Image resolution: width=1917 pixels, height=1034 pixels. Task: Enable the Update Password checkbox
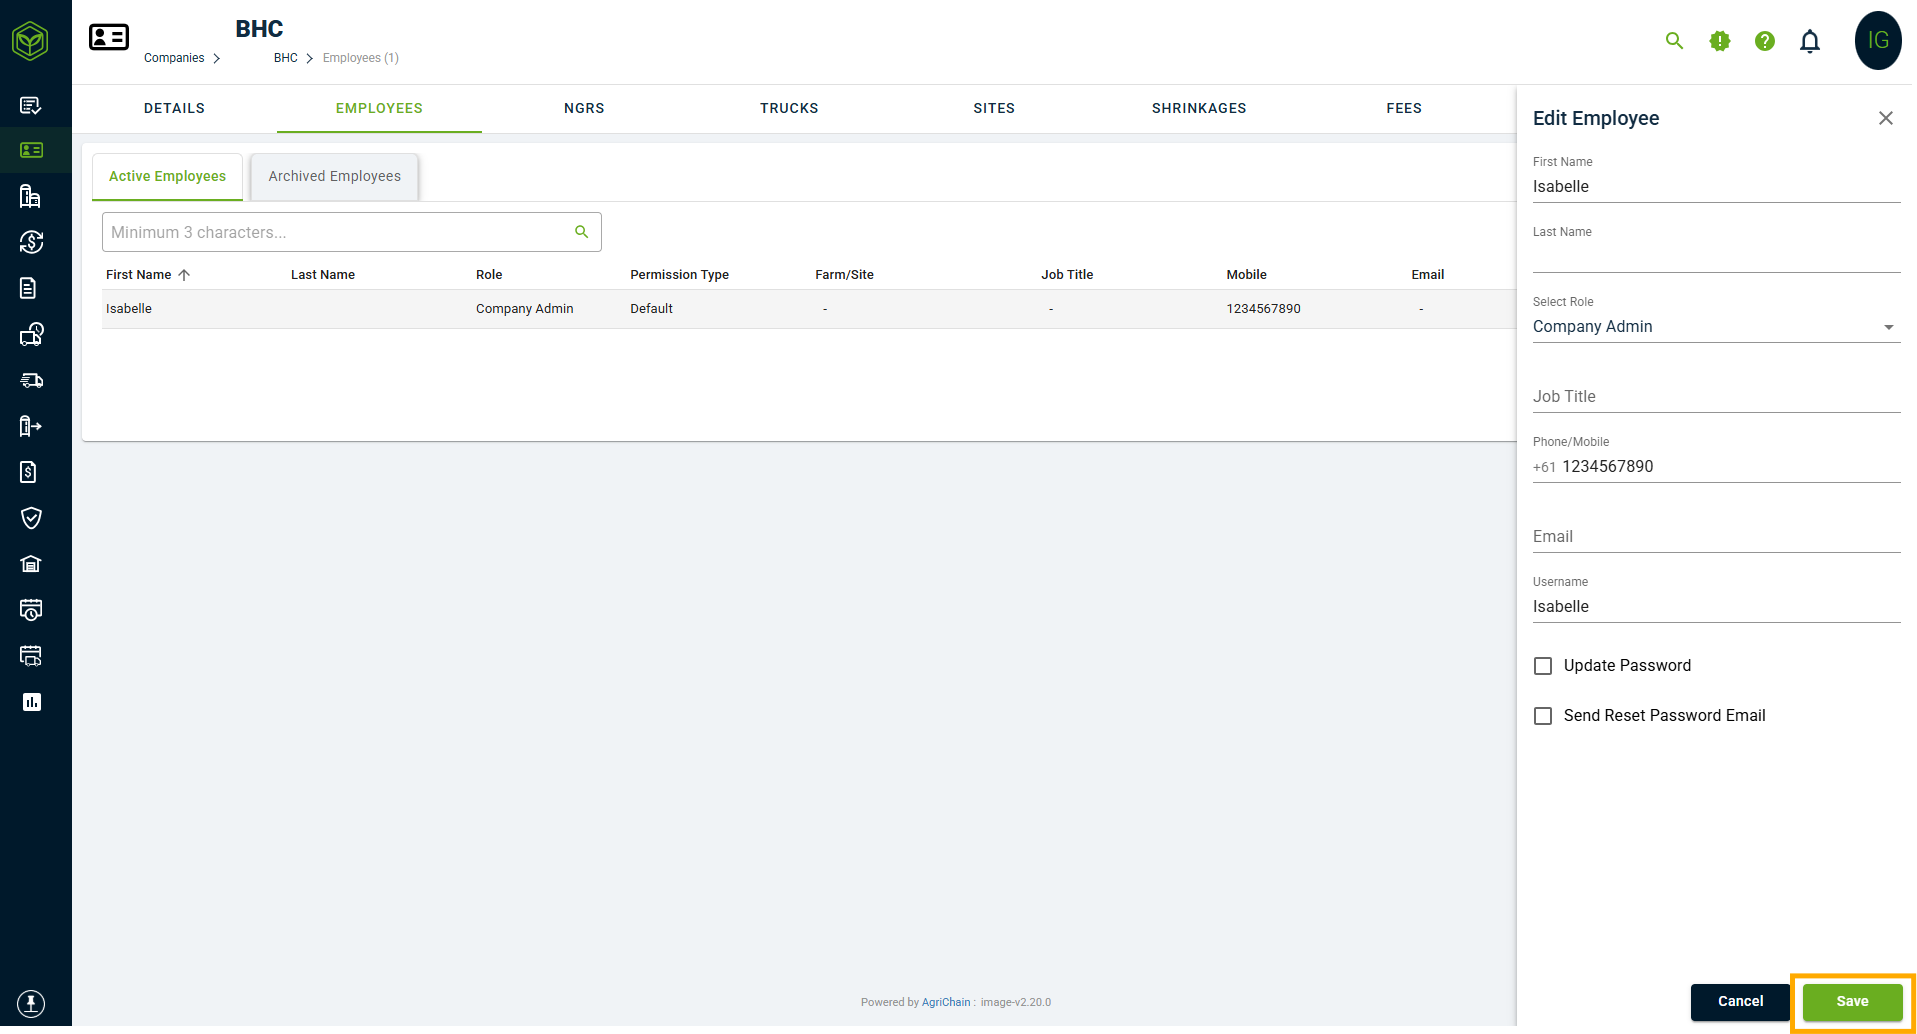point(1543,666)
